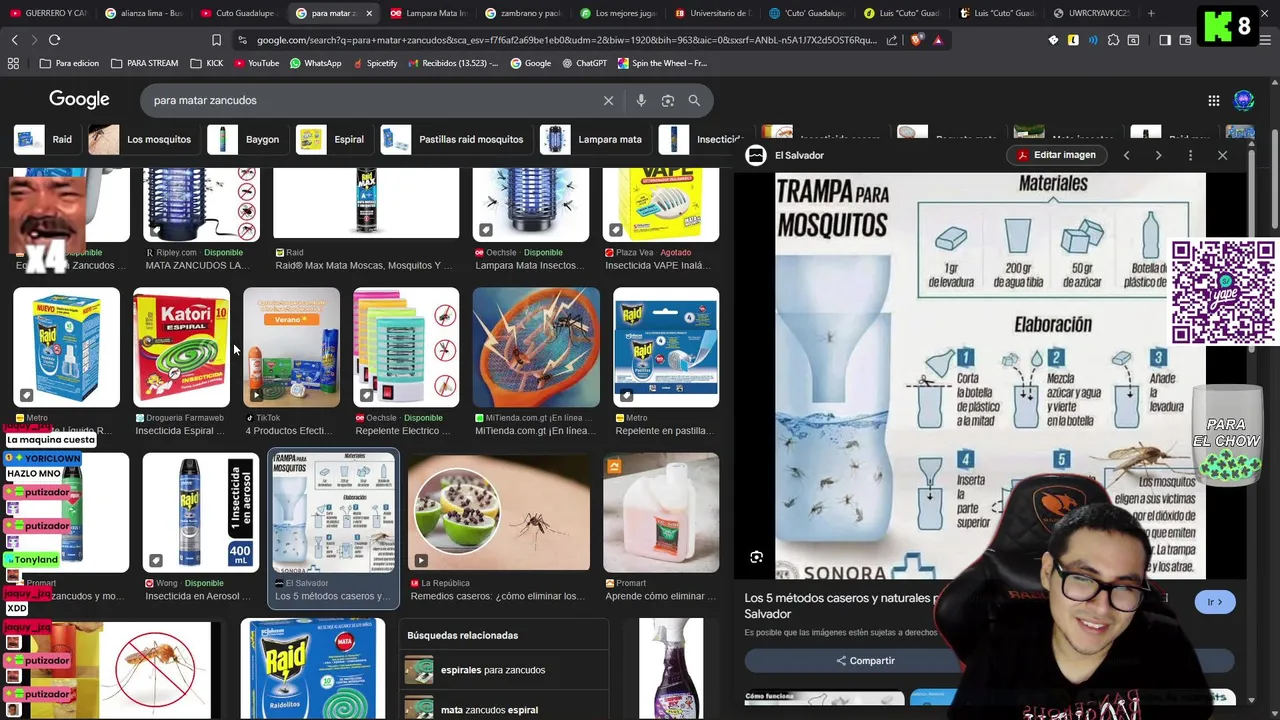Open the 'Para edicion' bookmarks folder
This screenshot has width=1280, height=720.
click(69, 63)
